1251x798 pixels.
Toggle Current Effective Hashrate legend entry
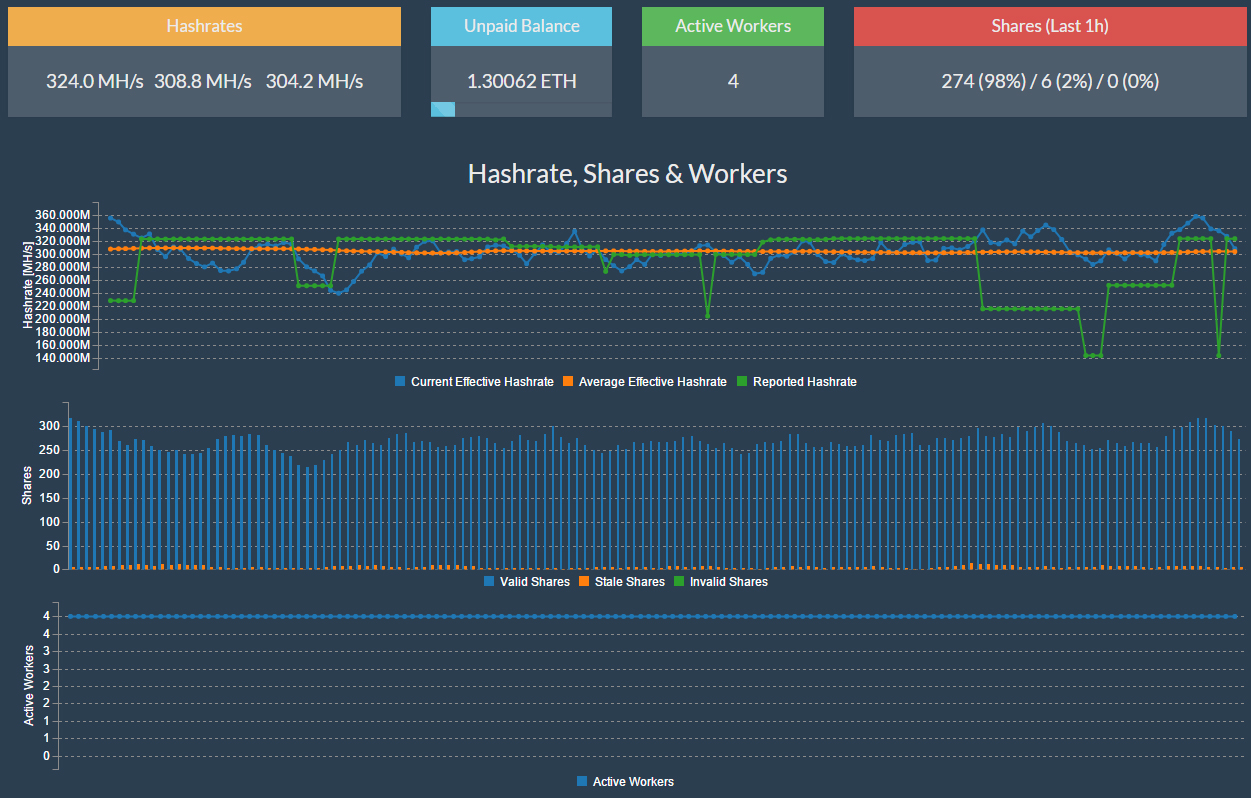point(481,382)
